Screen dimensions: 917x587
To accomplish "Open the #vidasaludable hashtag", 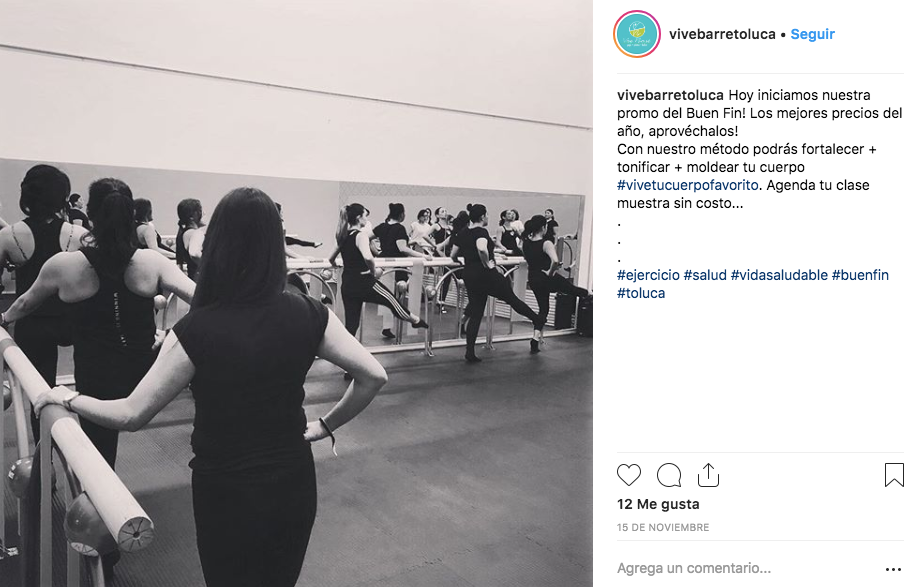I will (779, 275).
